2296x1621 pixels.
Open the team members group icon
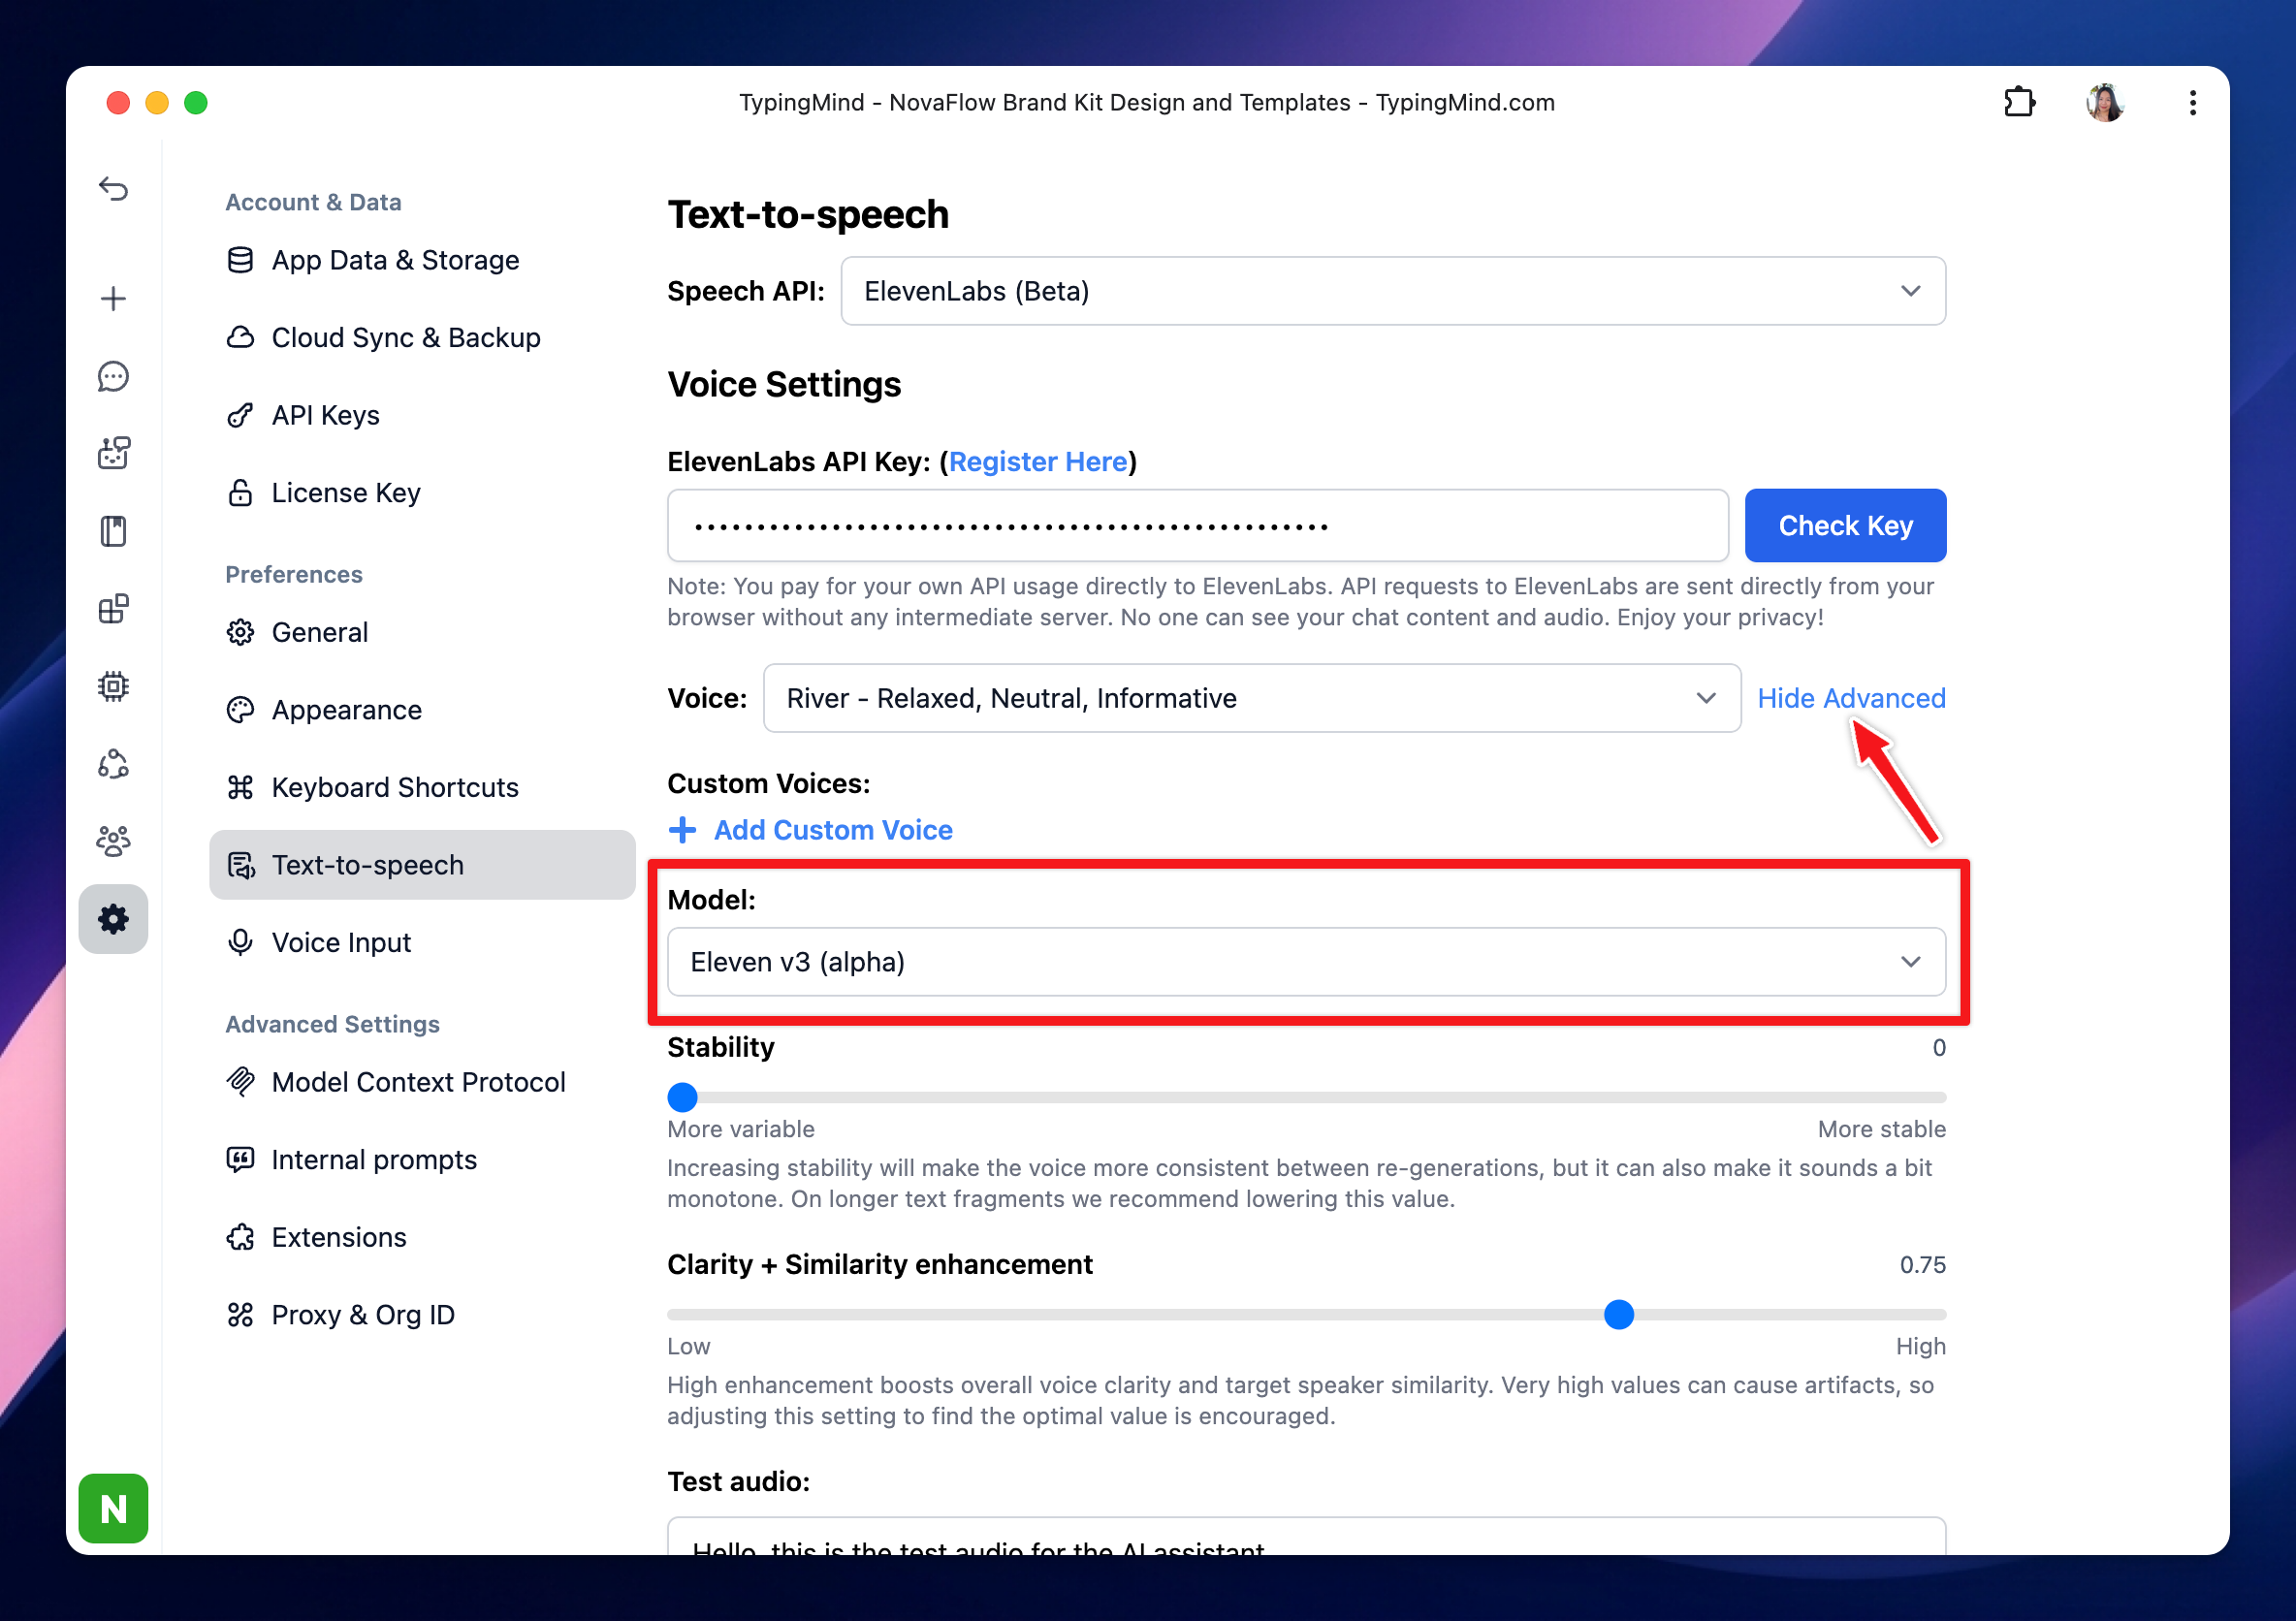pos(114,841)
